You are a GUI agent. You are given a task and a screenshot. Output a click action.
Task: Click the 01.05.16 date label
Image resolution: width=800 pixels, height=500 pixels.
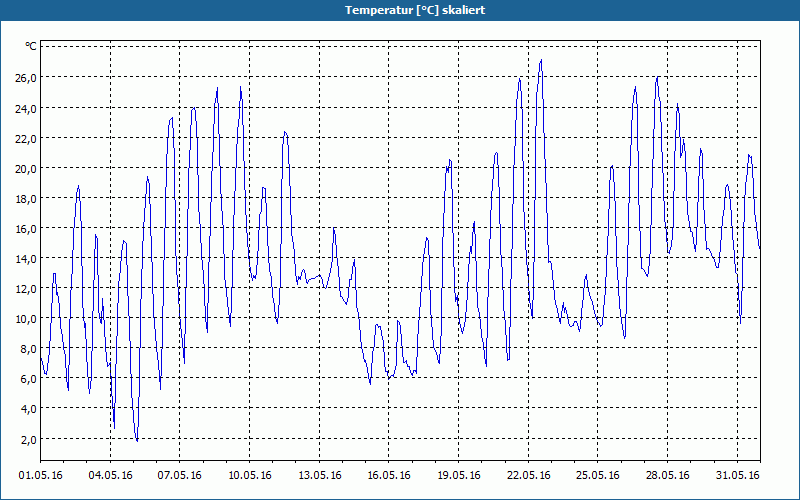point(41,476)
